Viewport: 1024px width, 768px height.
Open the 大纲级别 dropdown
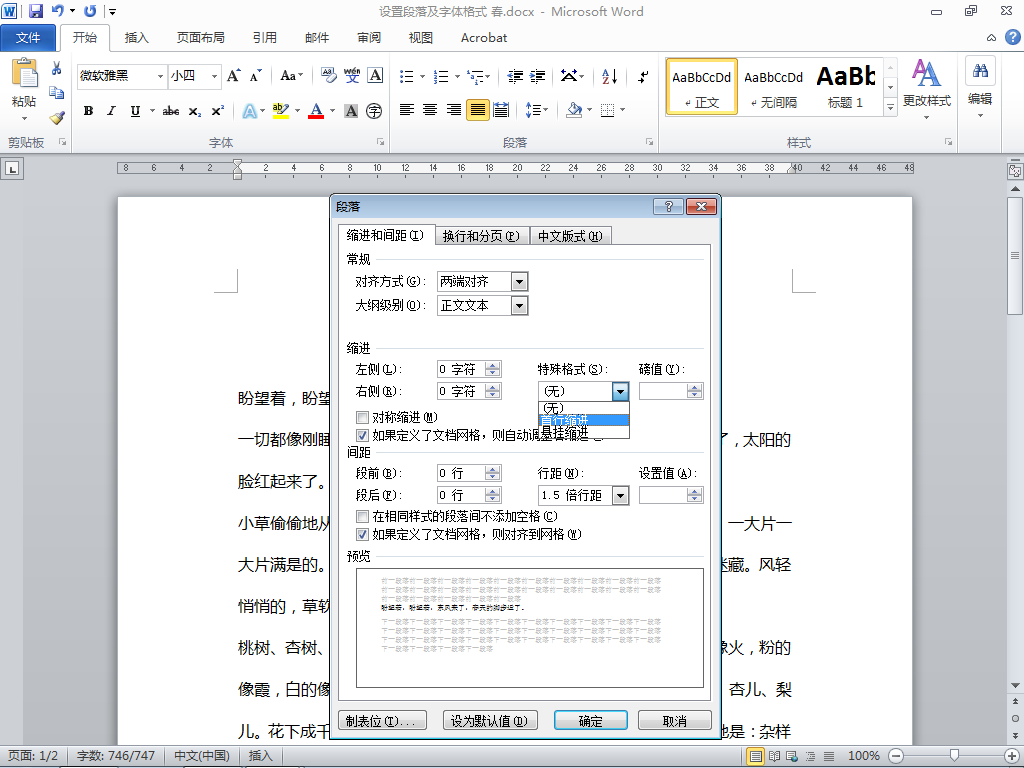pyautogui.click(x=519, y=305)
